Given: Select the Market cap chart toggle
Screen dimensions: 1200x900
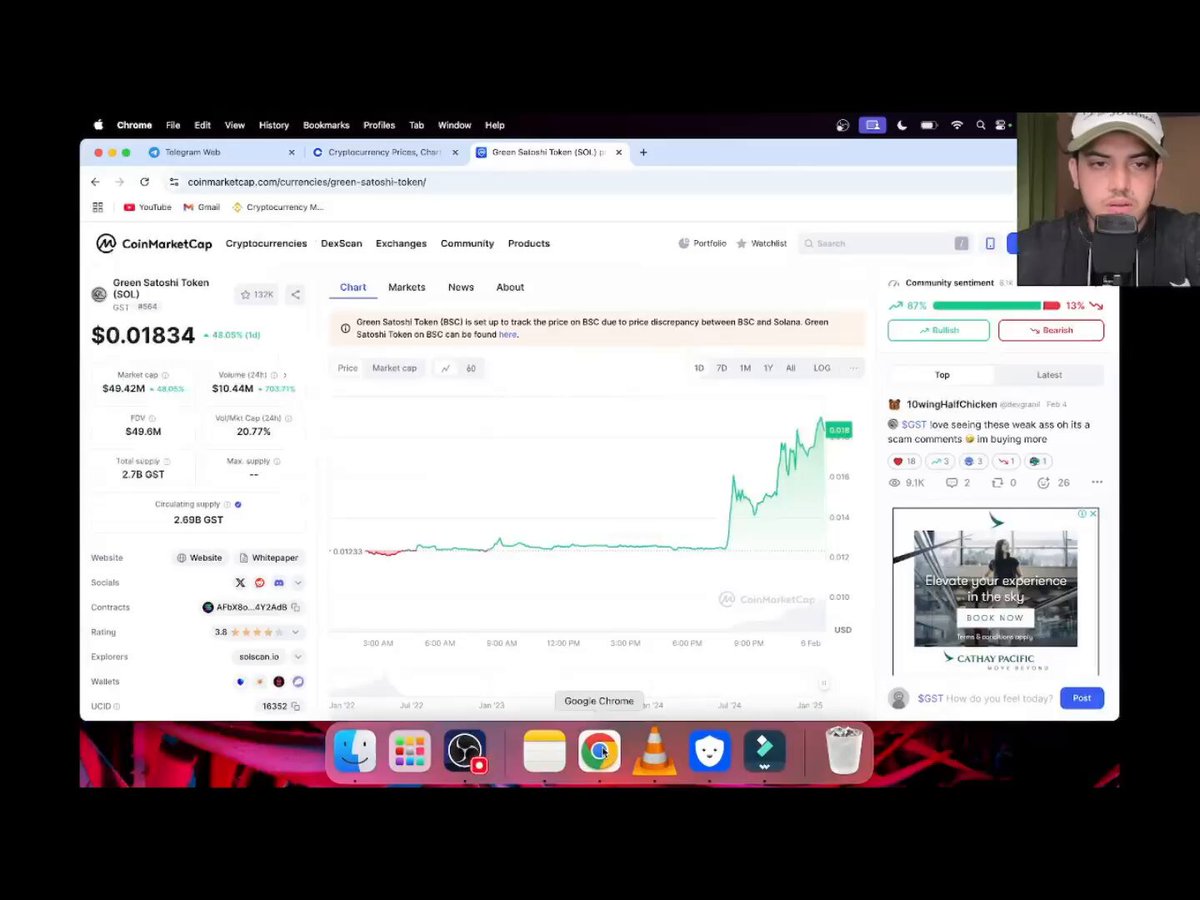Looking at the screenshot, I should (x=394, y=368).
